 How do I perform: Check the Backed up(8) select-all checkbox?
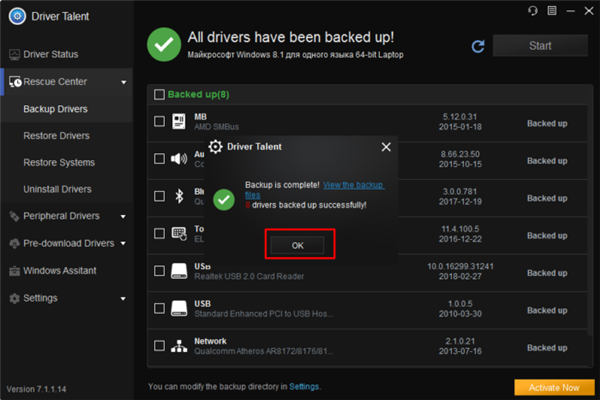(x=159, y=95)
